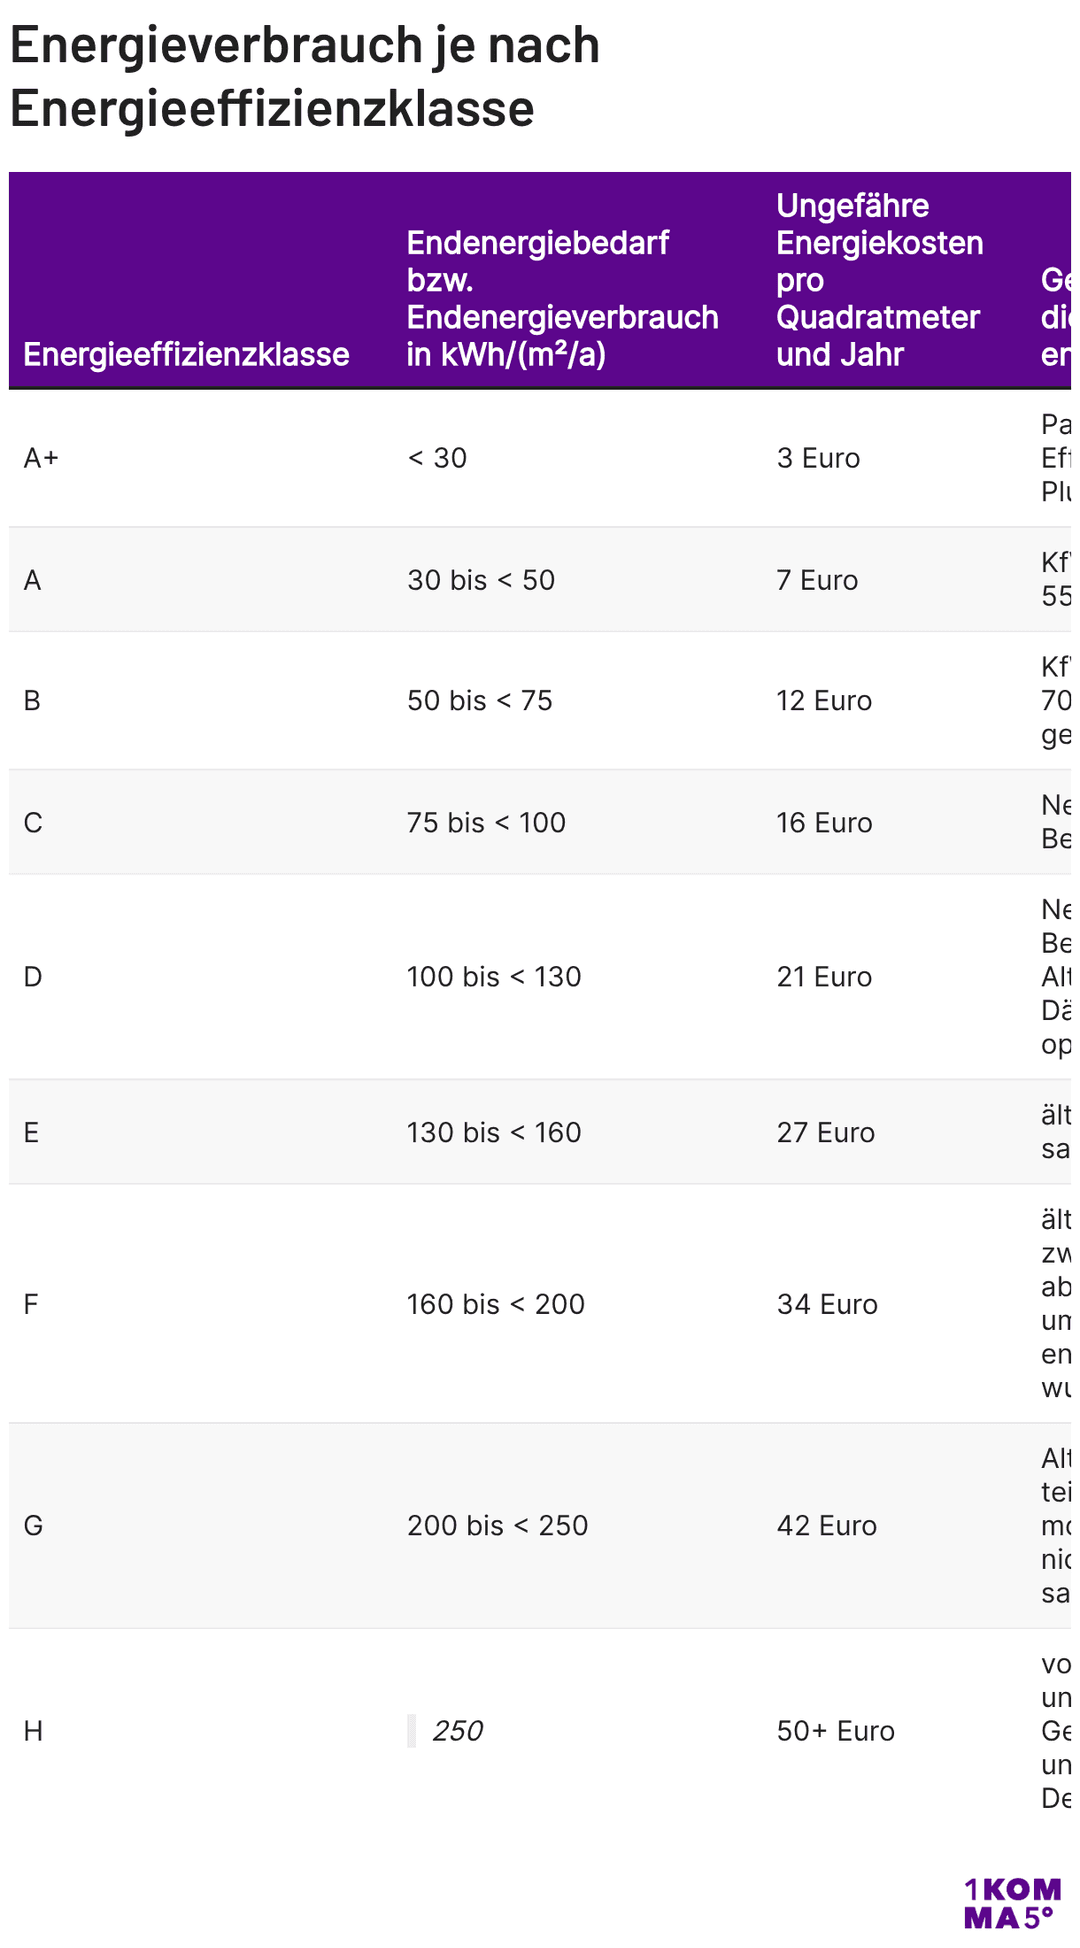This screenshot has width=1080, height=1948.
Task: Click the class H row label
Action: (x=33, y=1731)
